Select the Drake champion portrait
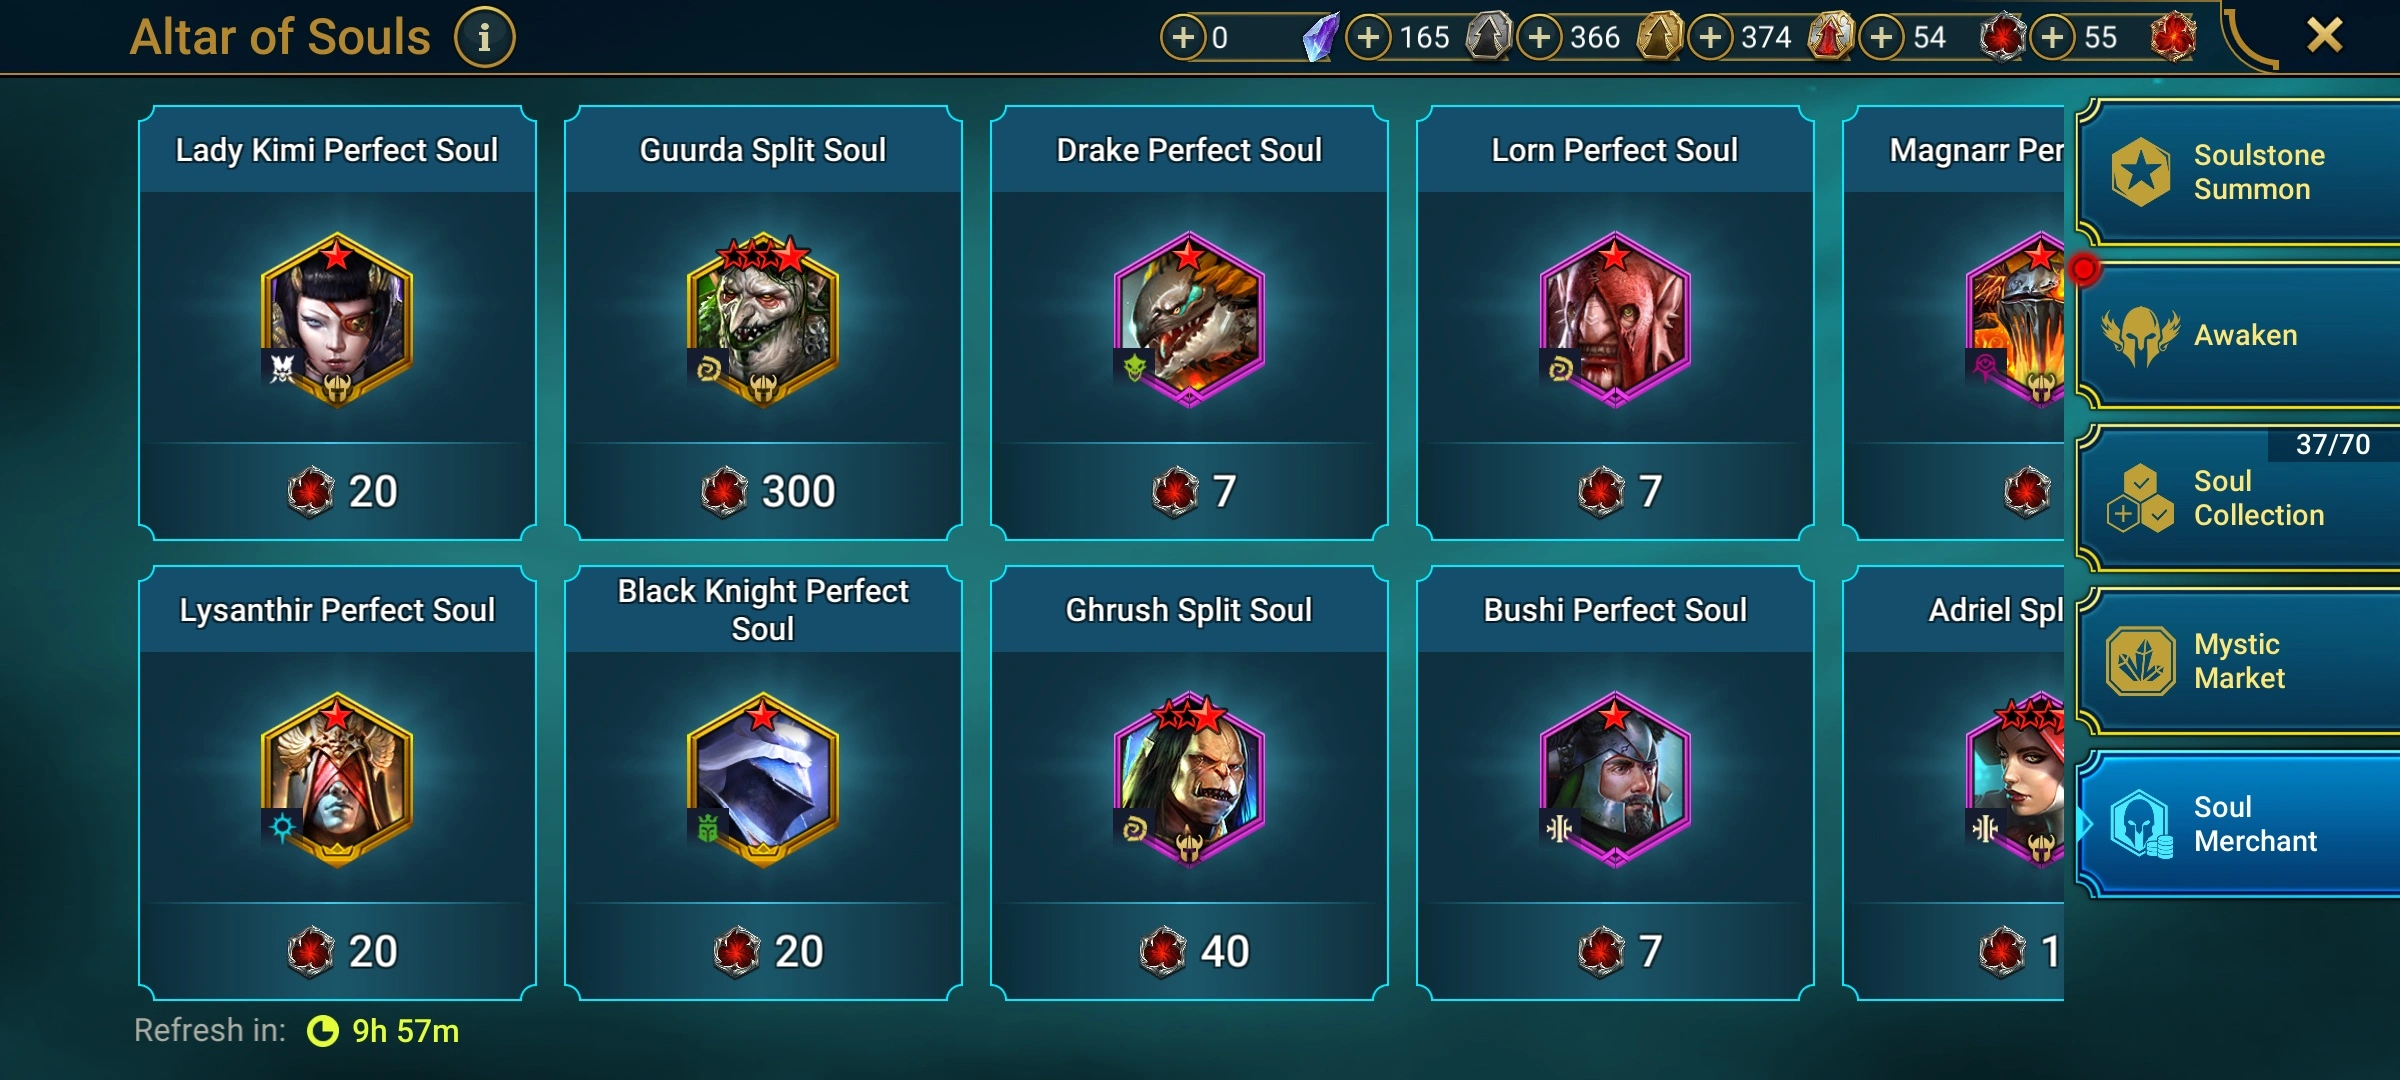This screenshot has height=1080, width=2400. [x=1189, y=320]
